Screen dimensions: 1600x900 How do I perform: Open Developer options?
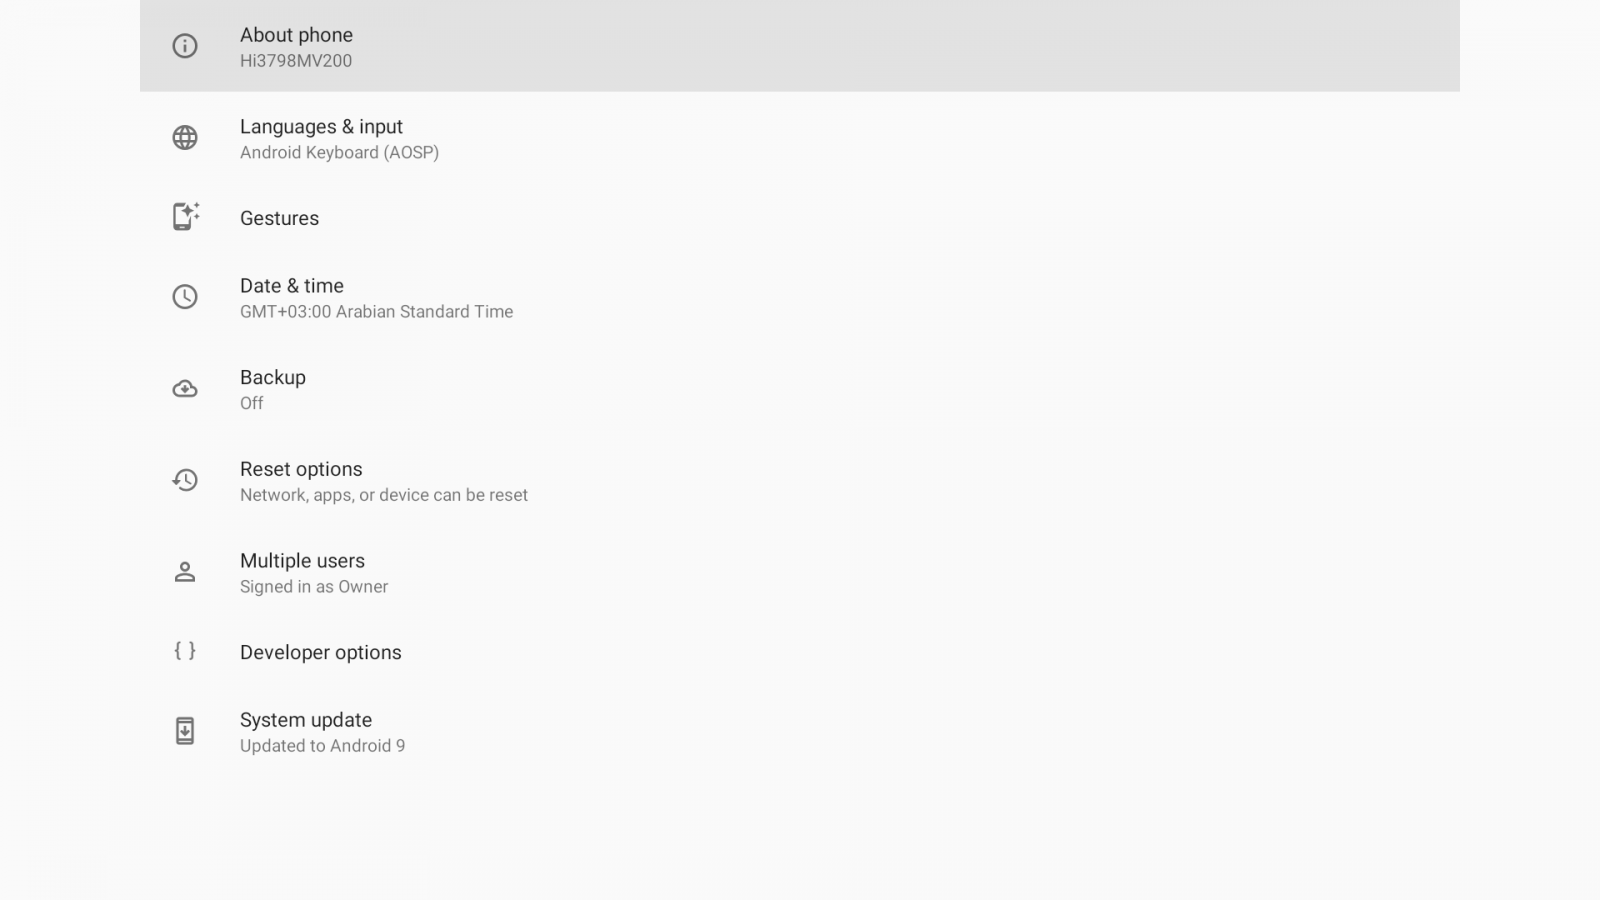pos(320,652)
